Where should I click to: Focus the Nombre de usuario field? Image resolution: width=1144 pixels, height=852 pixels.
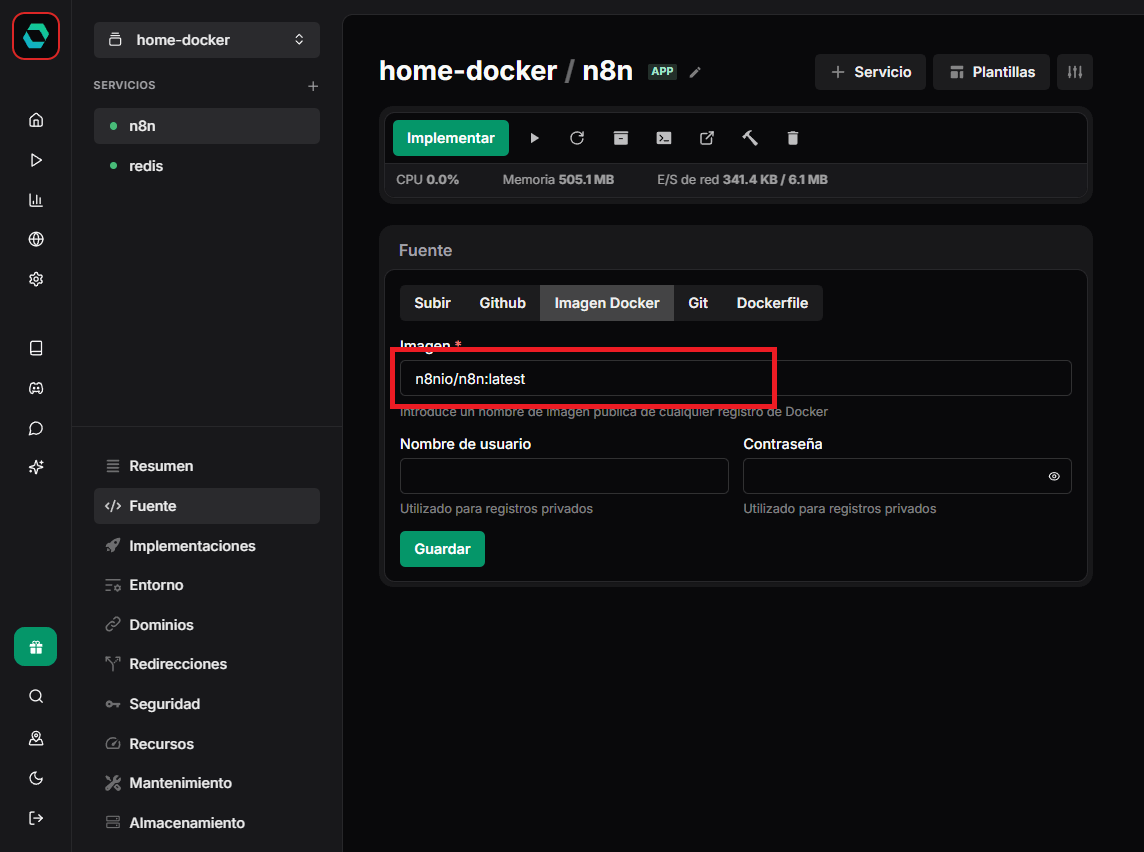click(x=564, y=476)
